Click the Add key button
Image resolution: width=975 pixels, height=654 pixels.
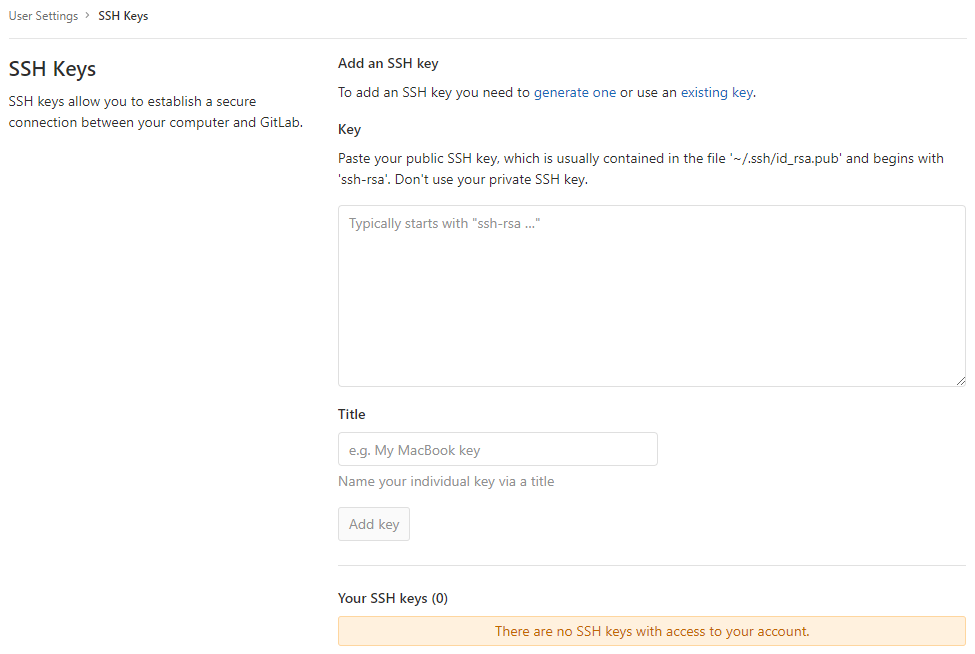374,524
